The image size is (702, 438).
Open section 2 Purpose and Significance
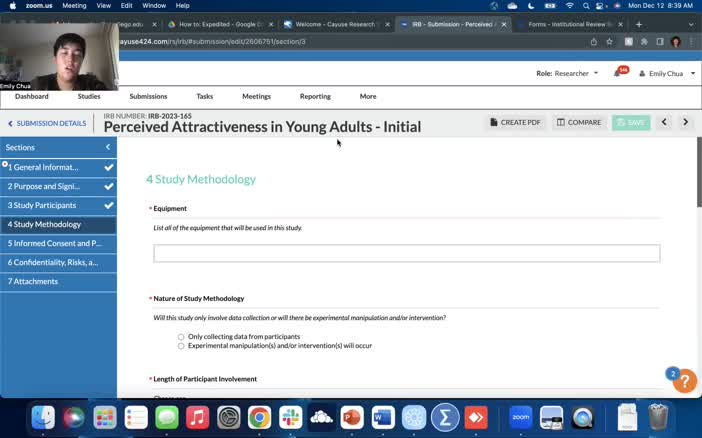(x=58, y=186)
